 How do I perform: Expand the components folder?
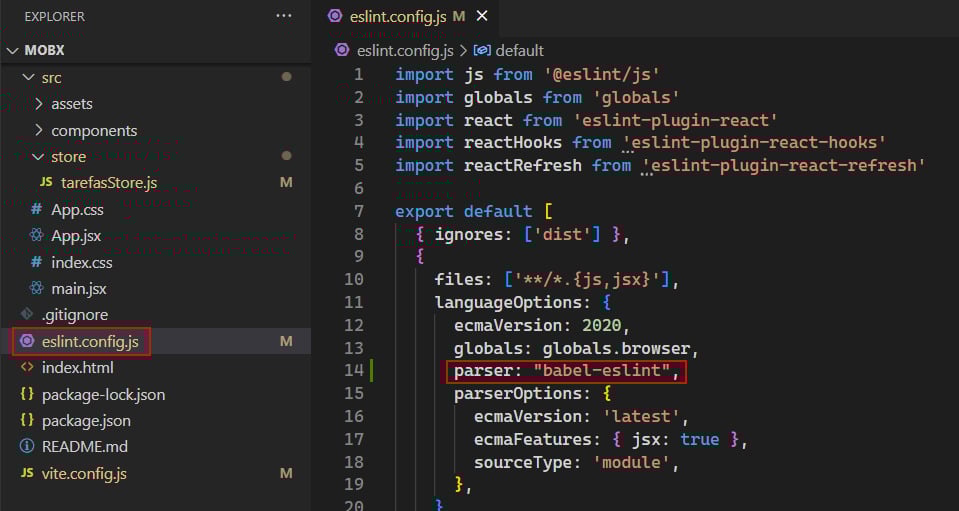click(39, 131)
